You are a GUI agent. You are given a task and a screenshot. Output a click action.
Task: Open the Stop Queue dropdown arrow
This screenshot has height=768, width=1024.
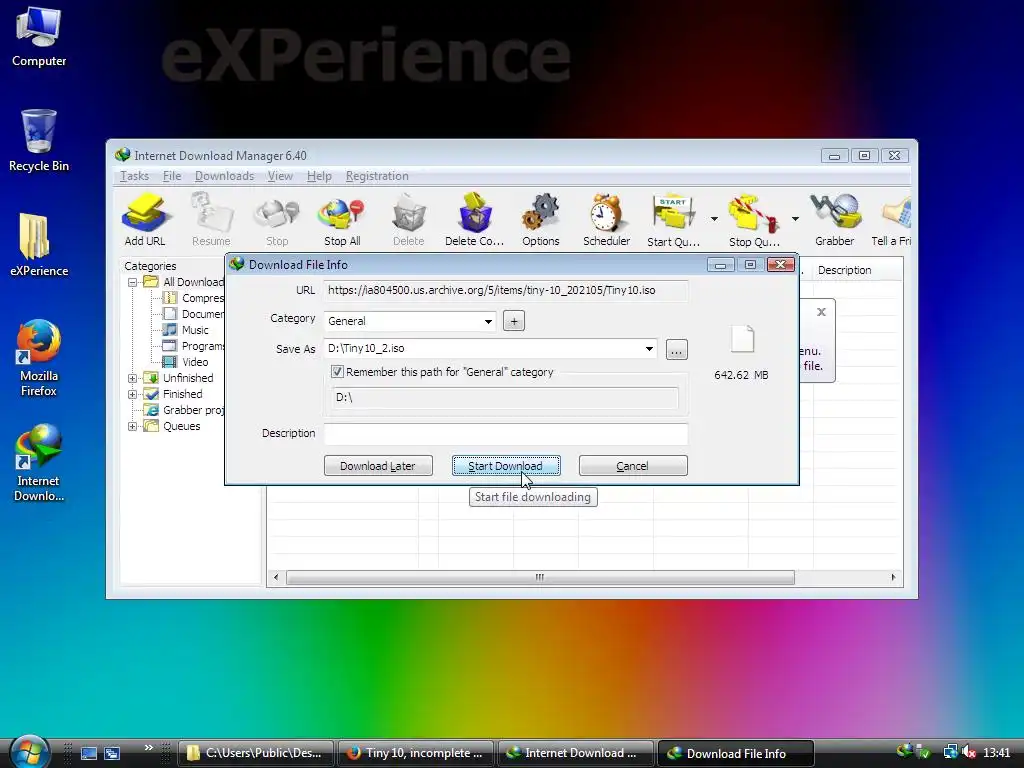795,219
